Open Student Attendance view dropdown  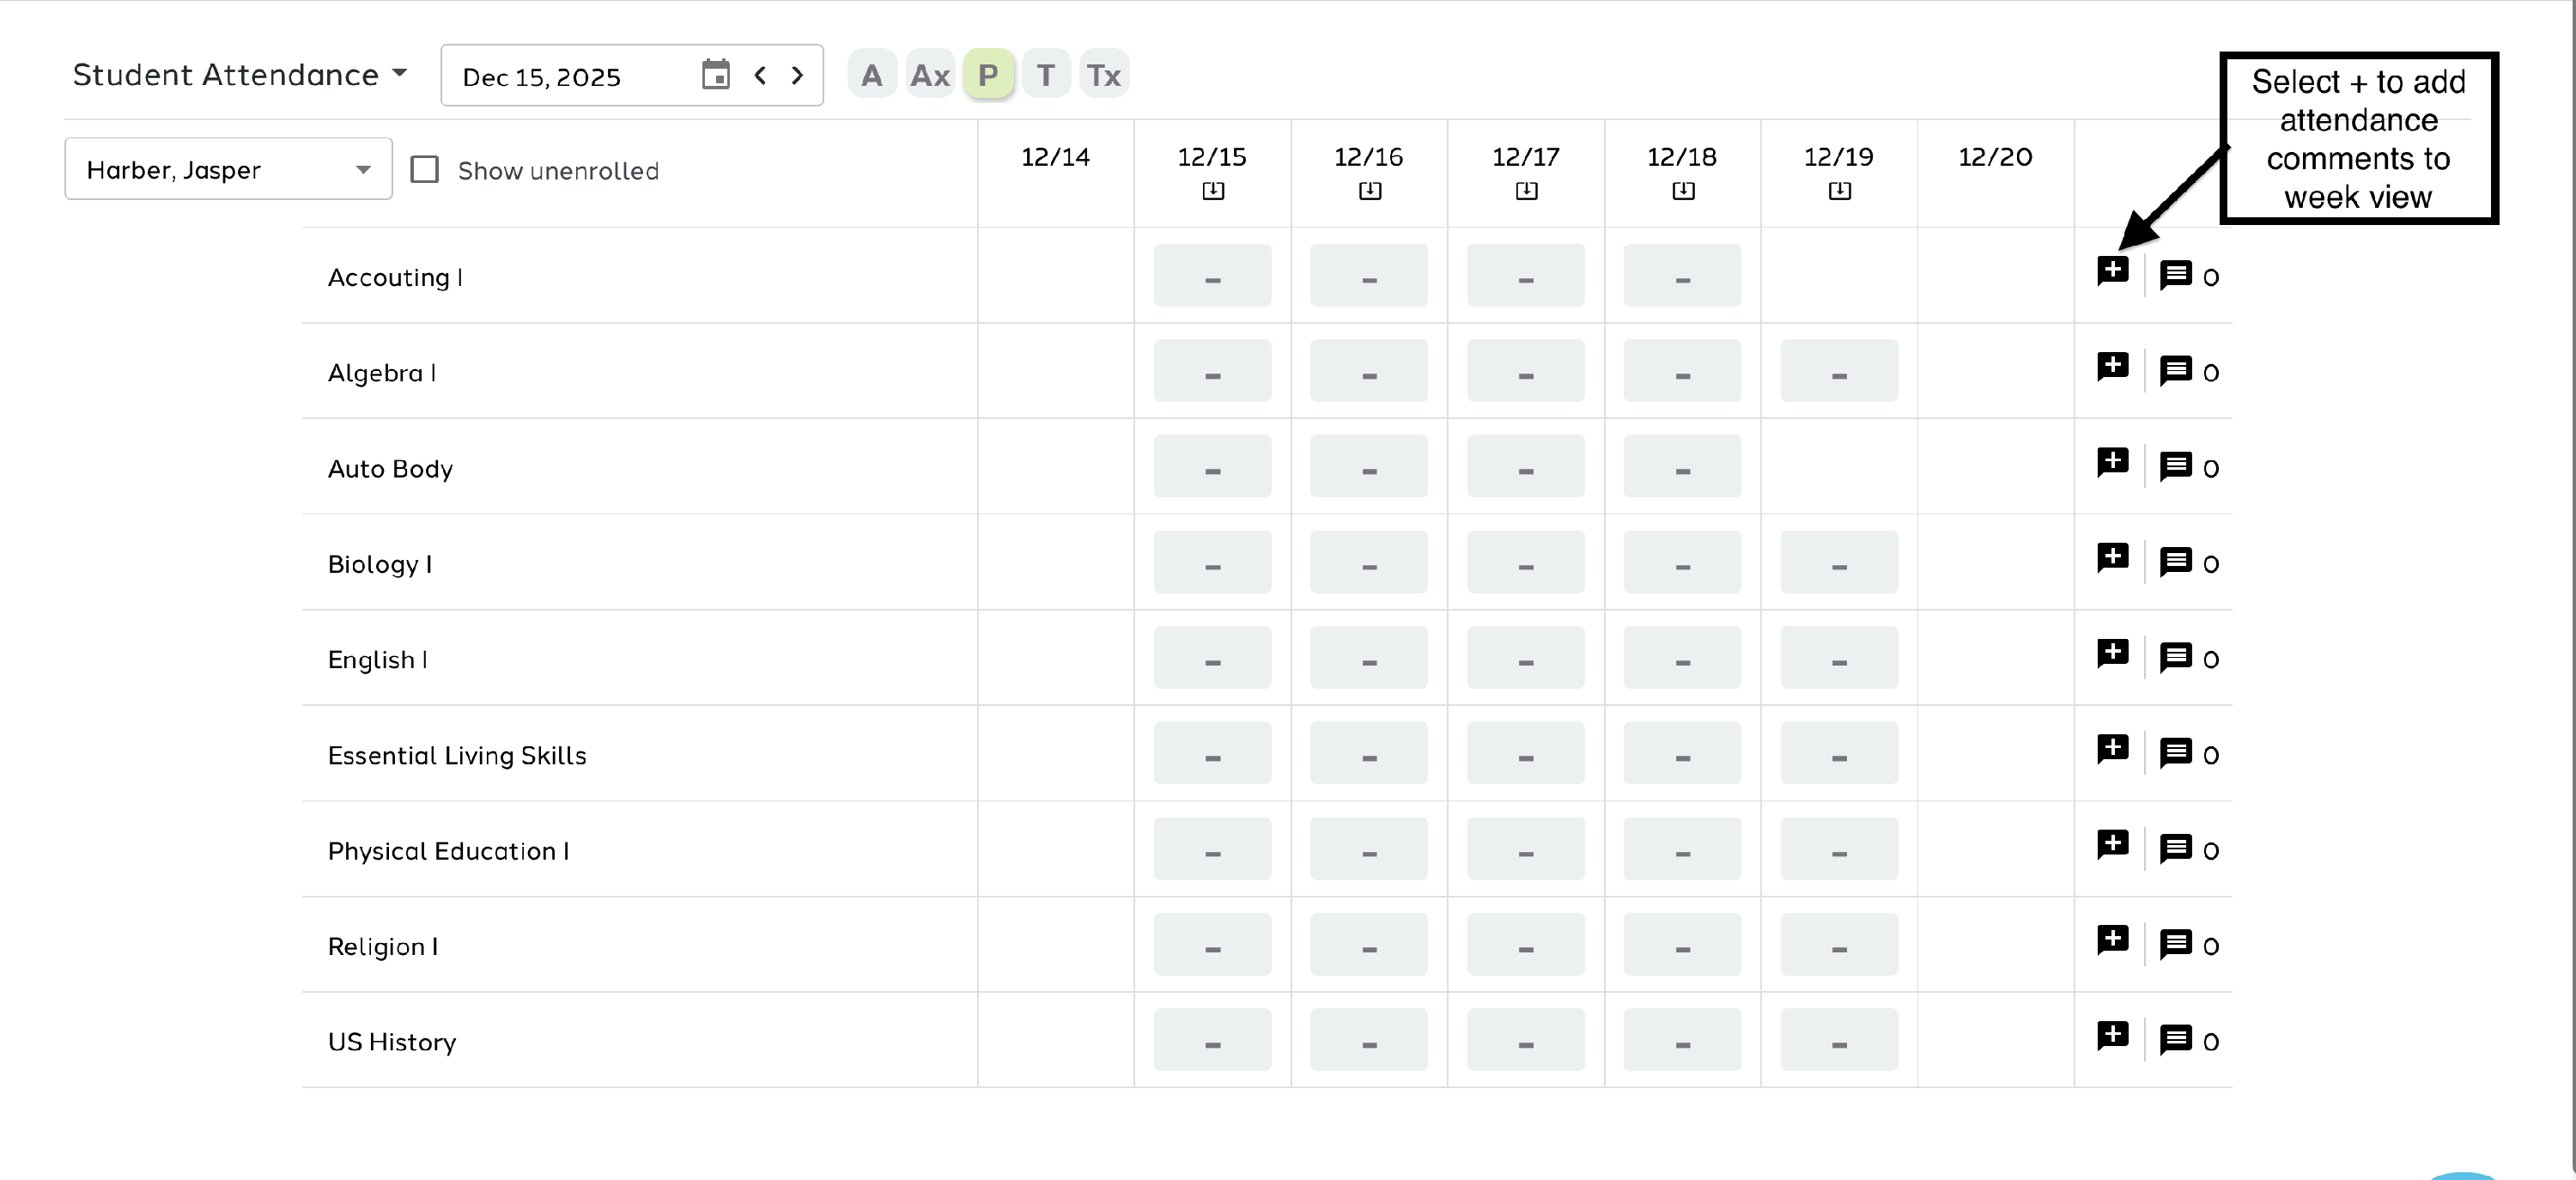240,75
